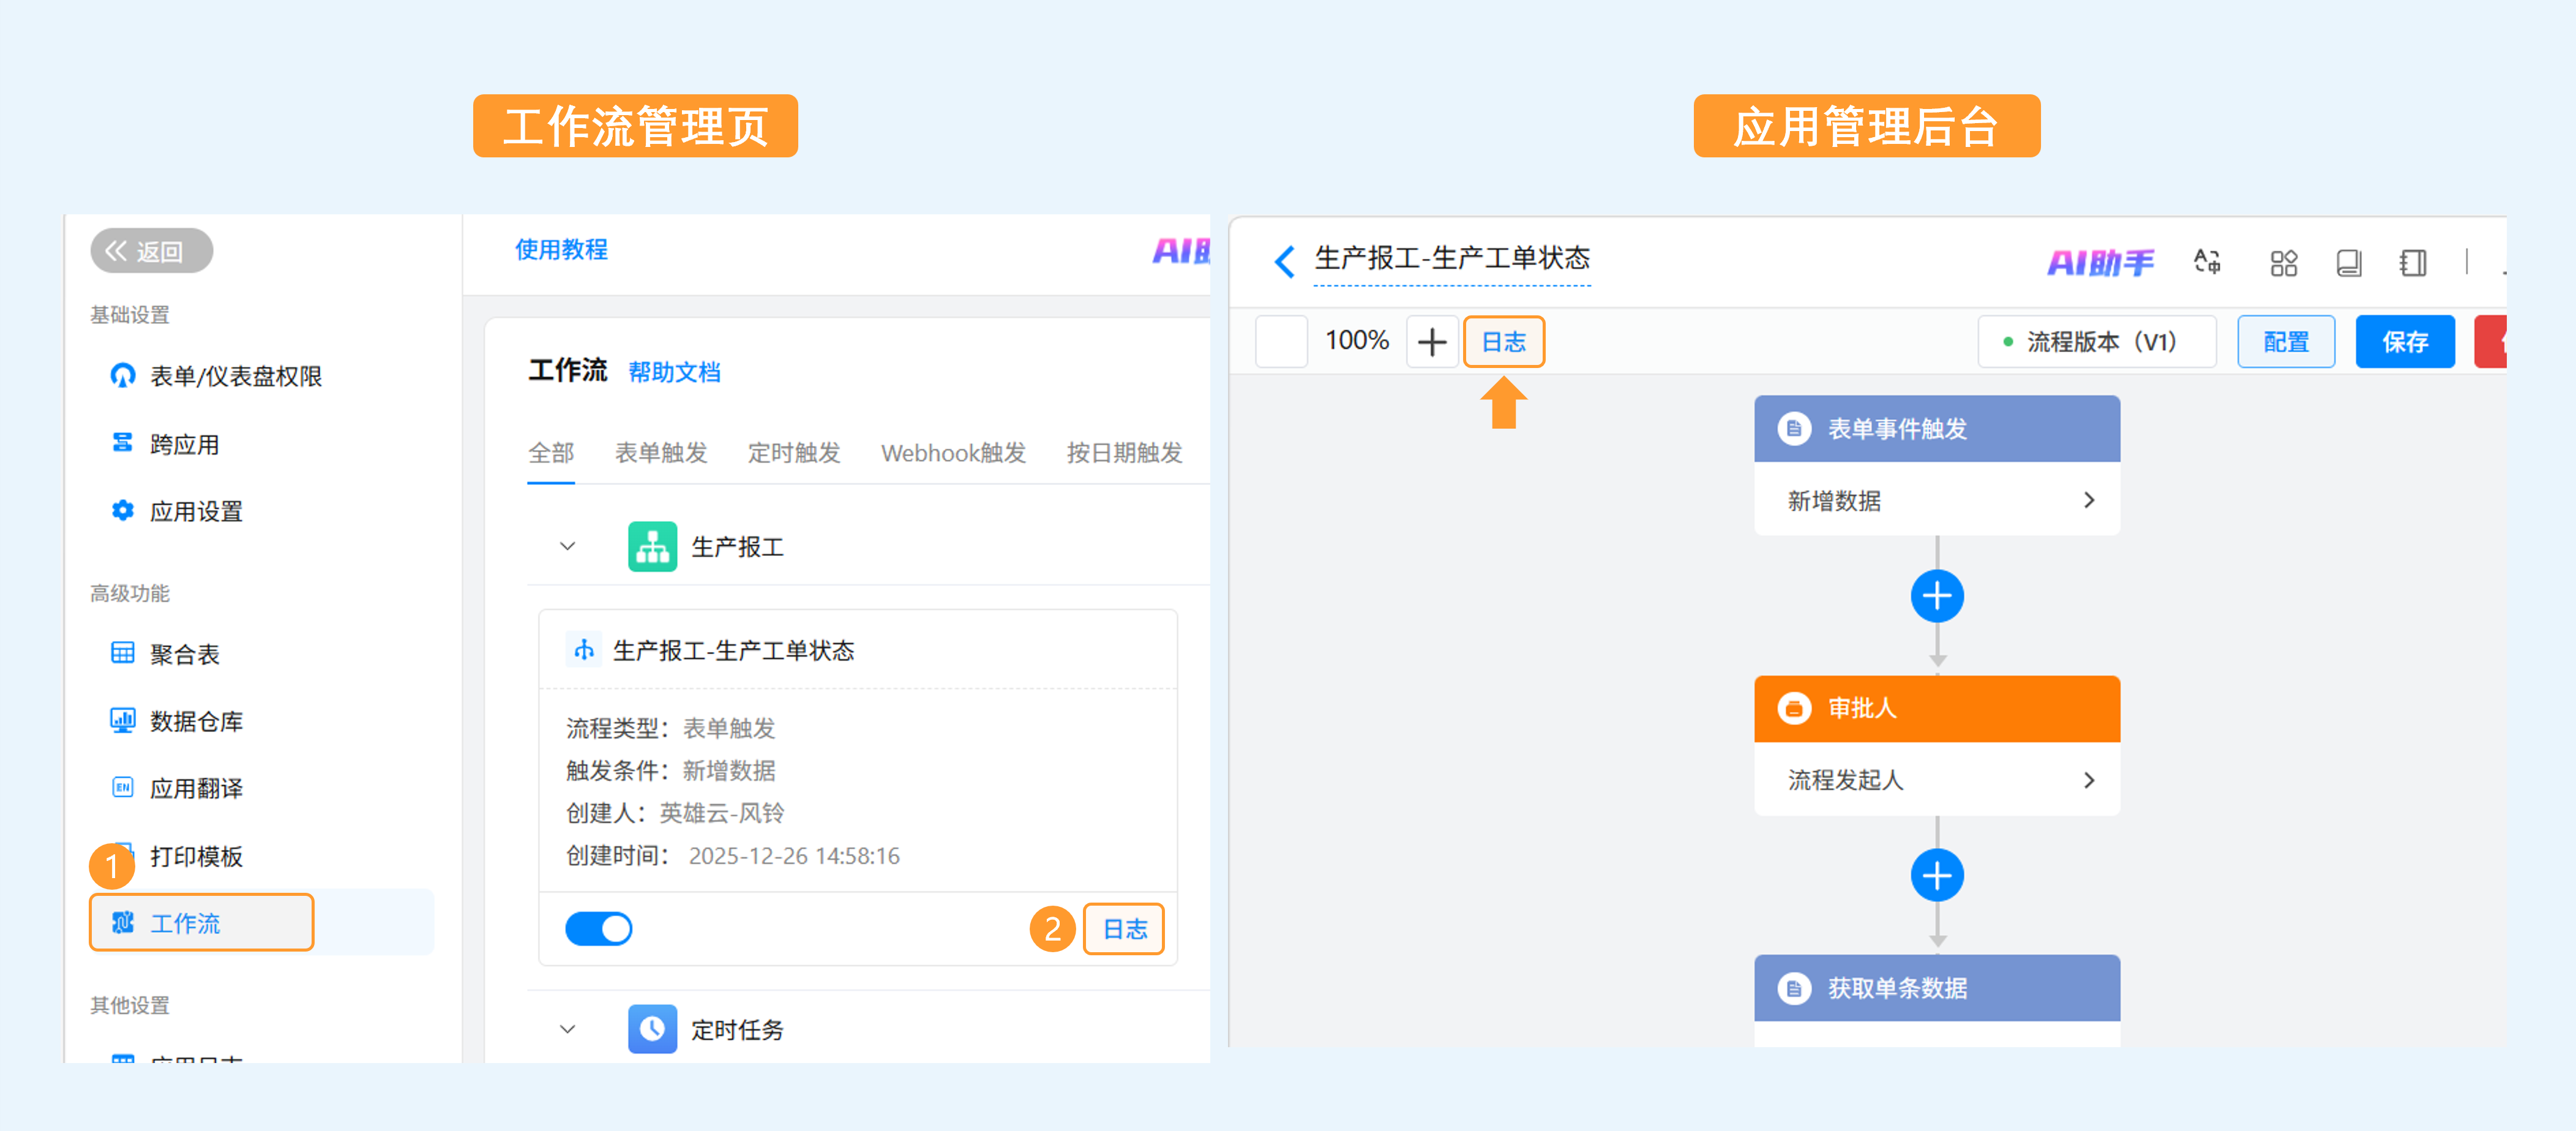Expand 新增数据 node arrow
The height and width of the screenshot is (1131, 2576).
coord(2088,500)
